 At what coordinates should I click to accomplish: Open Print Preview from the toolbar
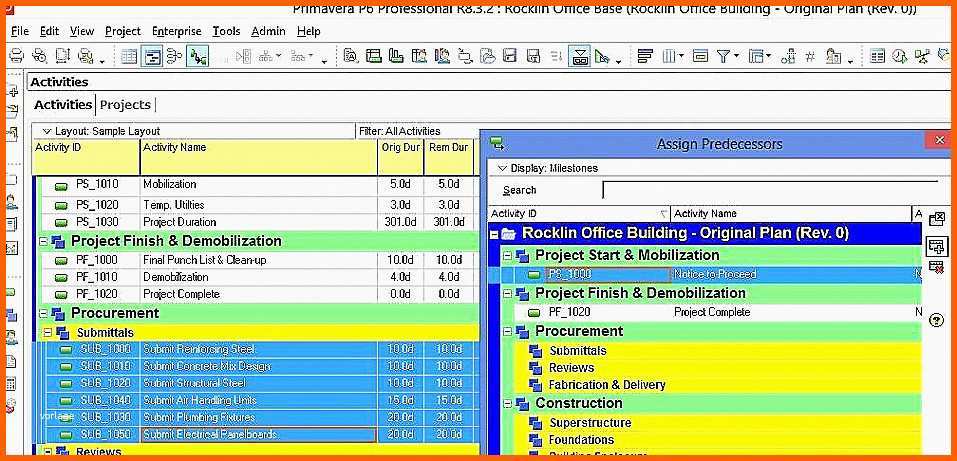[x=40, y=56]
